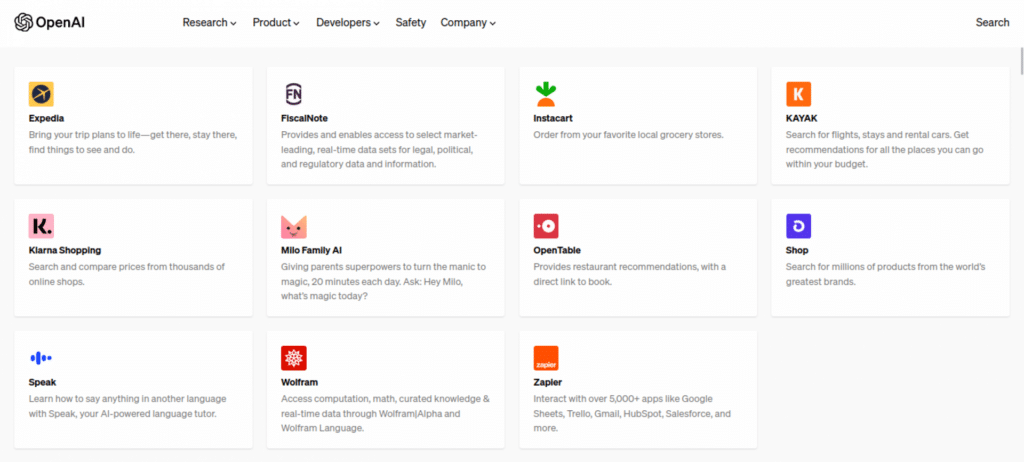Screen dimensions: 1024x462
Task: Click Zapier's 'Interact with over 5,000+ apps' description
Action: coord(632,414)
